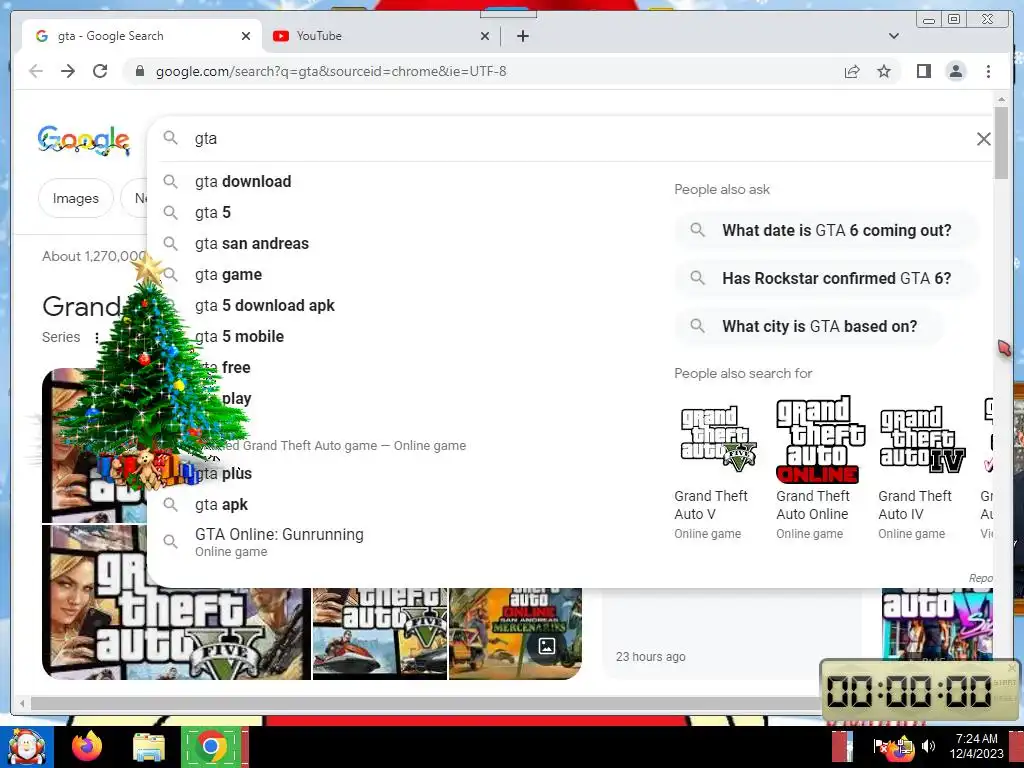Clear the search box with the X
Viewport: 1024px width, 768px height.
983,138
